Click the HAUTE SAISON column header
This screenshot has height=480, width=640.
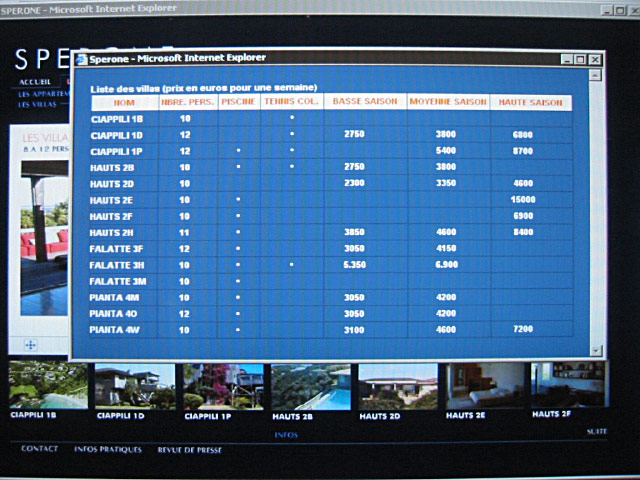coord(531,103)
